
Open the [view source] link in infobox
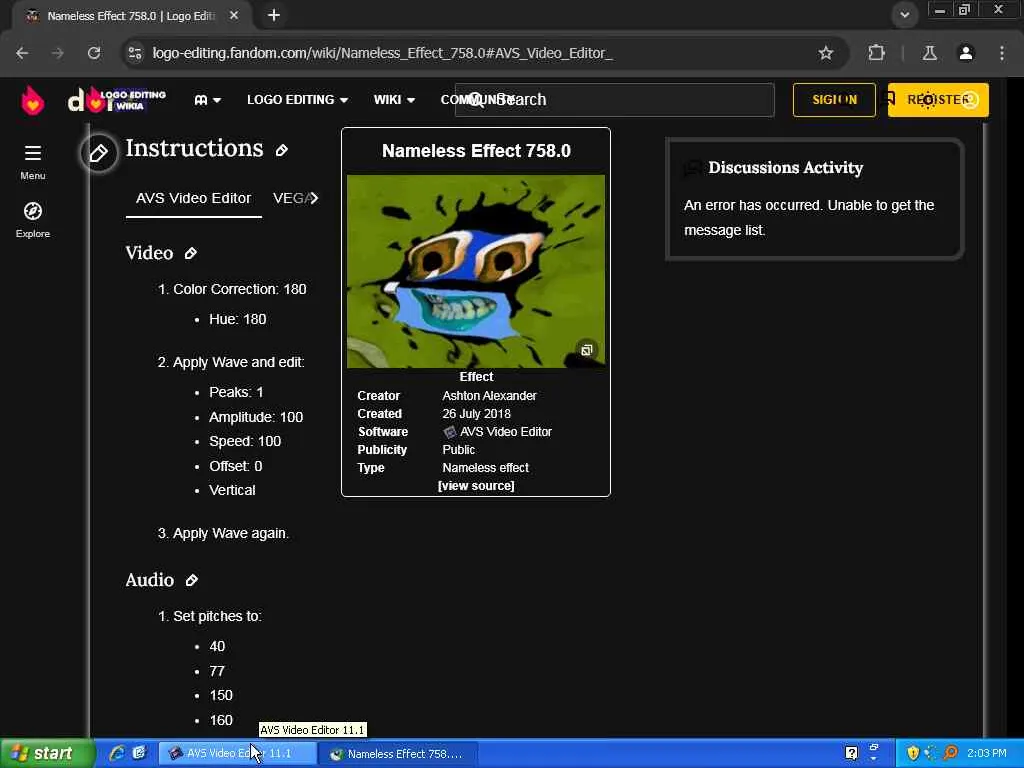[476, 486]
